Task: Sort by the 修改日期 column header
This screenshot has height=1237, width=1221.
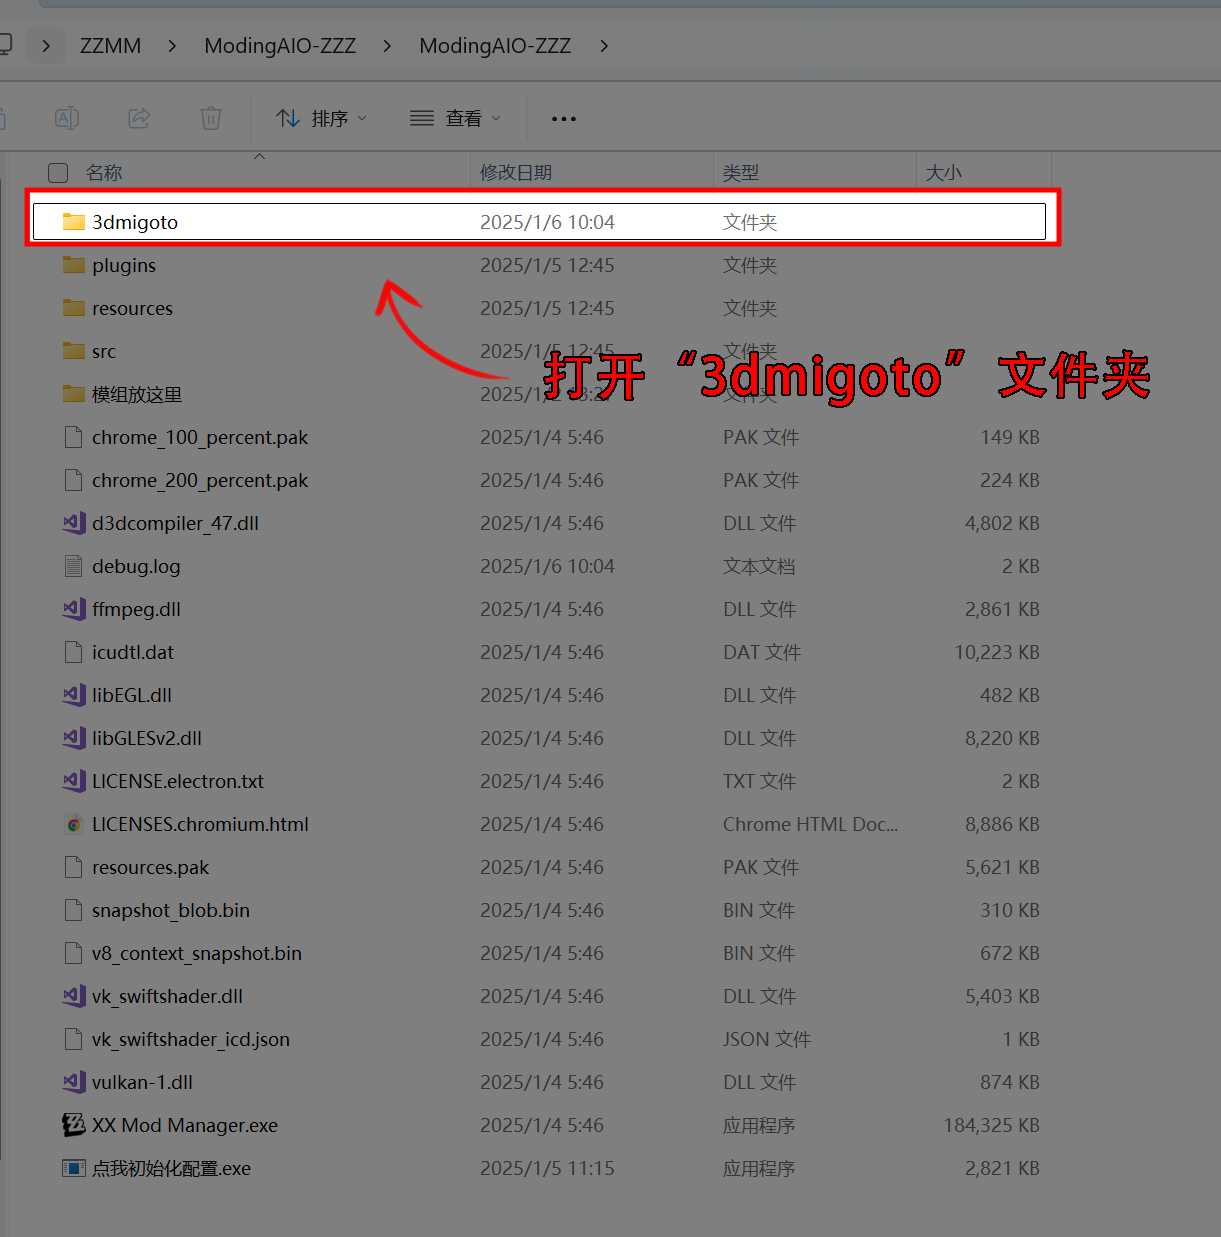Action: pos(516,172)
